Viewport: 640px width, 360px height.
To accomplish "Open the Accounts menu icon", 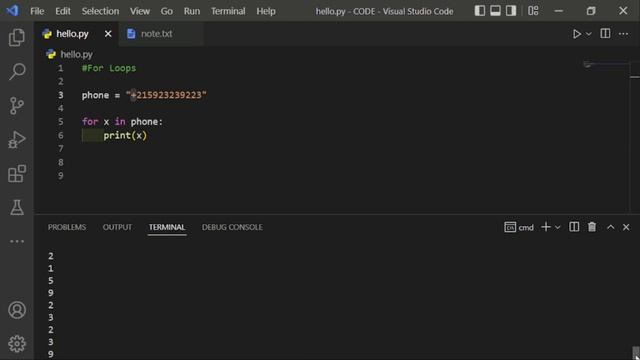I will [x=17, y=310].
